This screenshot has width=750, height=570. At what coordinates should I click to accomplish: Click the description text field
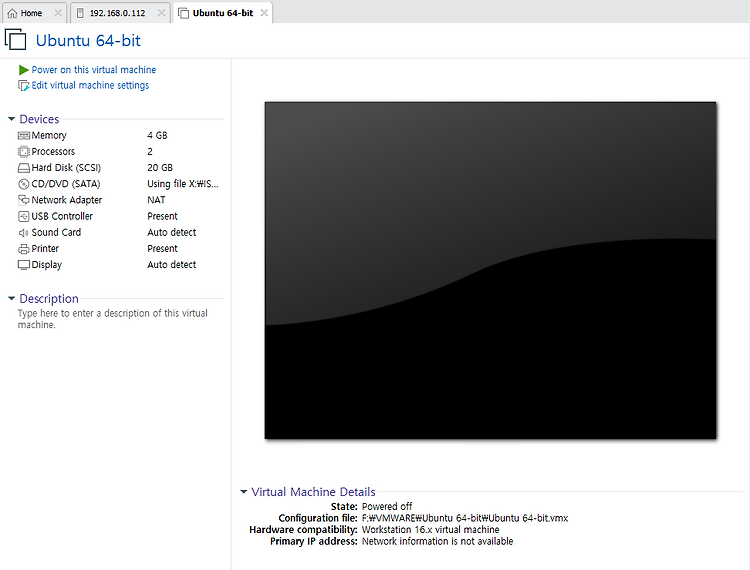point(113,319)
